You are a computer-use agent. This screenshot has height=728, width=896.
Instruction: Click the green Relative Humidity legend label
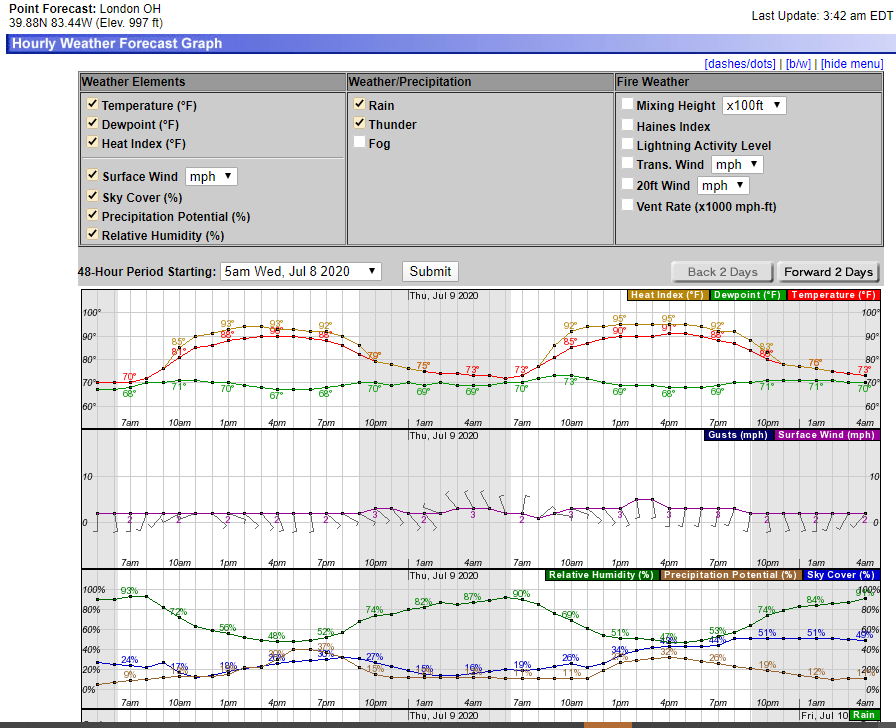click(x=600, y=575)
